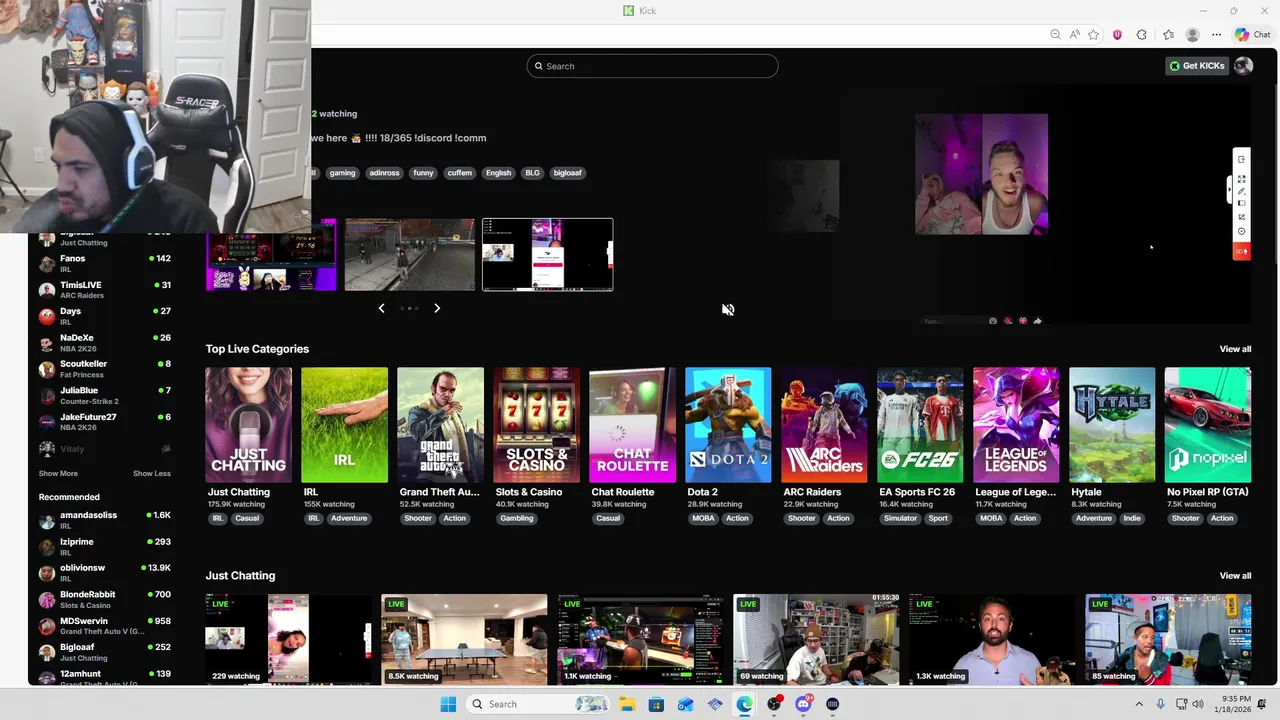Open amandasoliss recommended channel
The image size is (1280, 720).
(x=104, y=520)
